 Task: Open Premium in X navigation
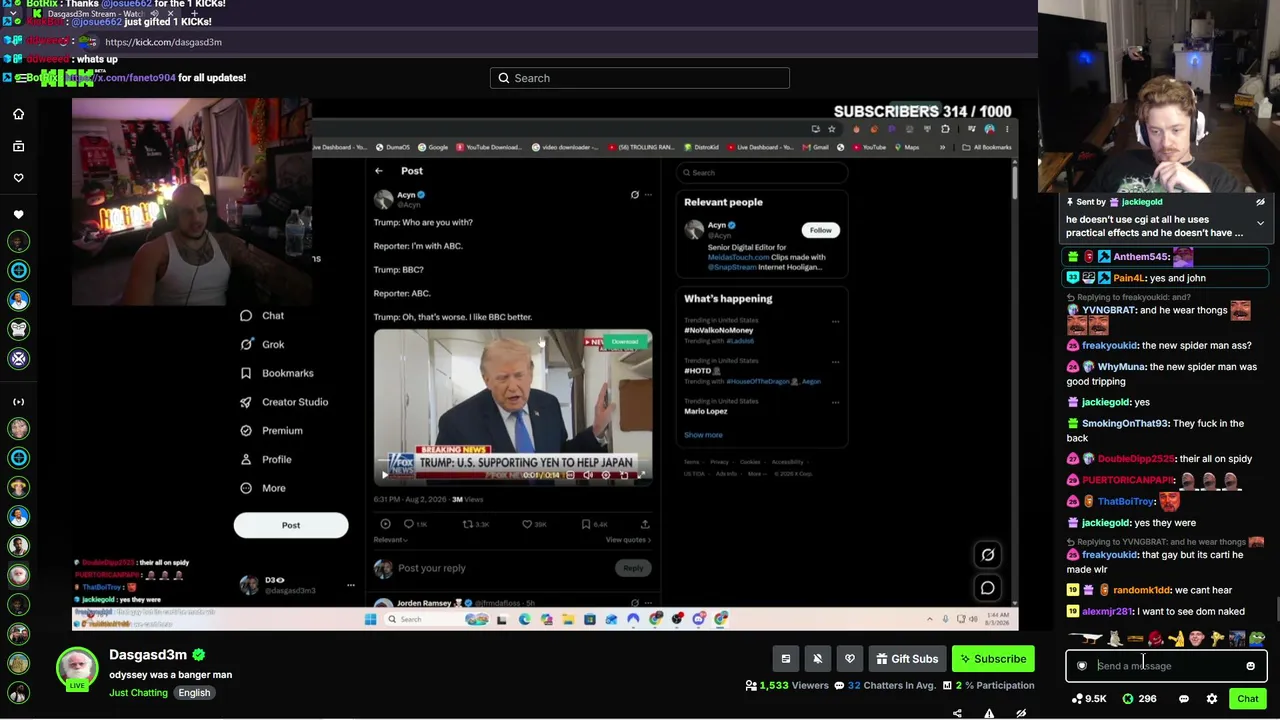(271, 431)
